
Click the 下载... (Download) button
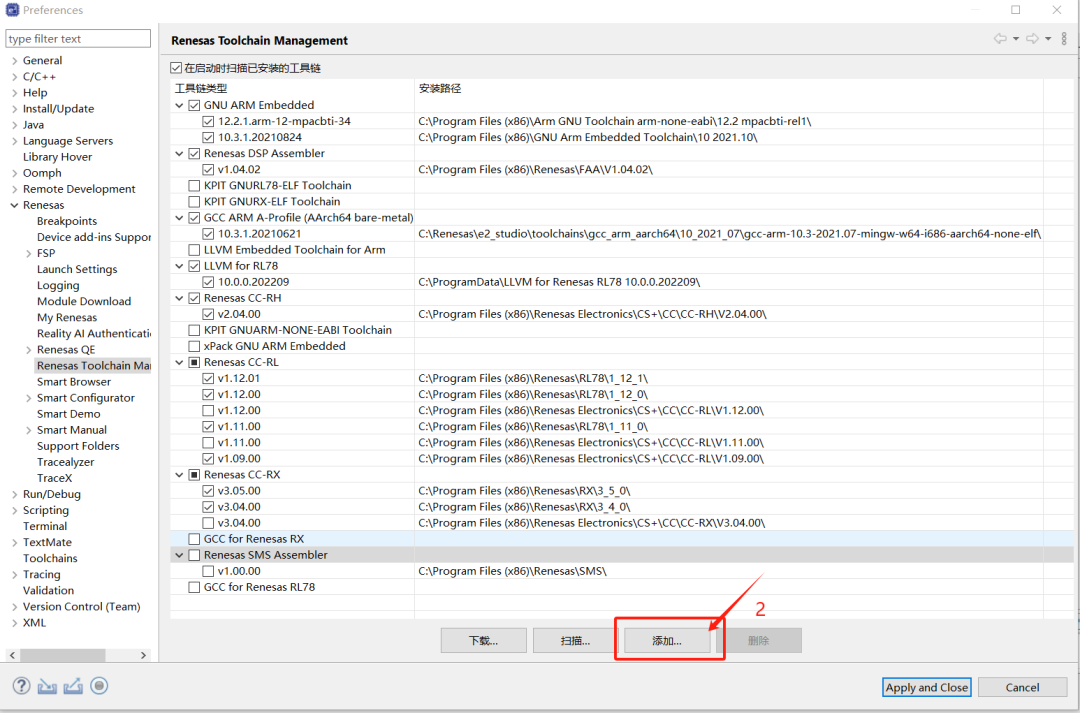click(484, 641)
